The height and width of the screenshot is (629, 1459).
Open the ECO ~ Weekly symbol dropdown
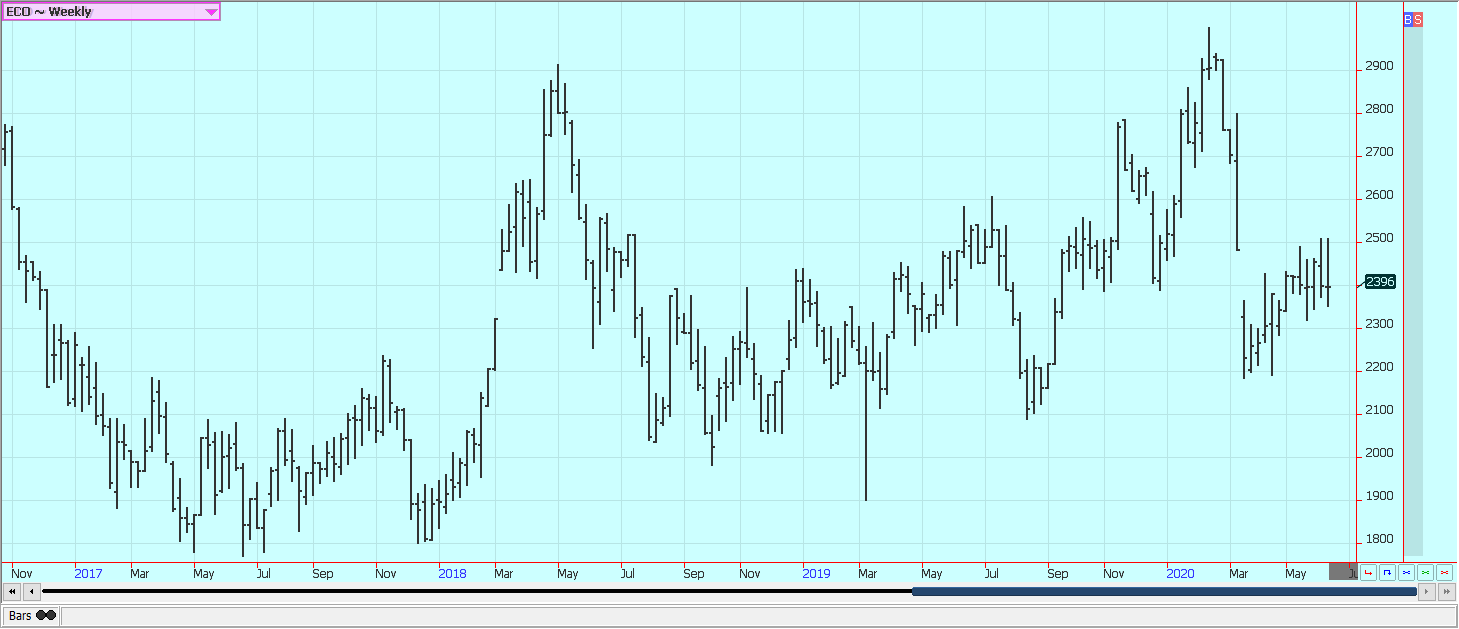pos(111,12)
